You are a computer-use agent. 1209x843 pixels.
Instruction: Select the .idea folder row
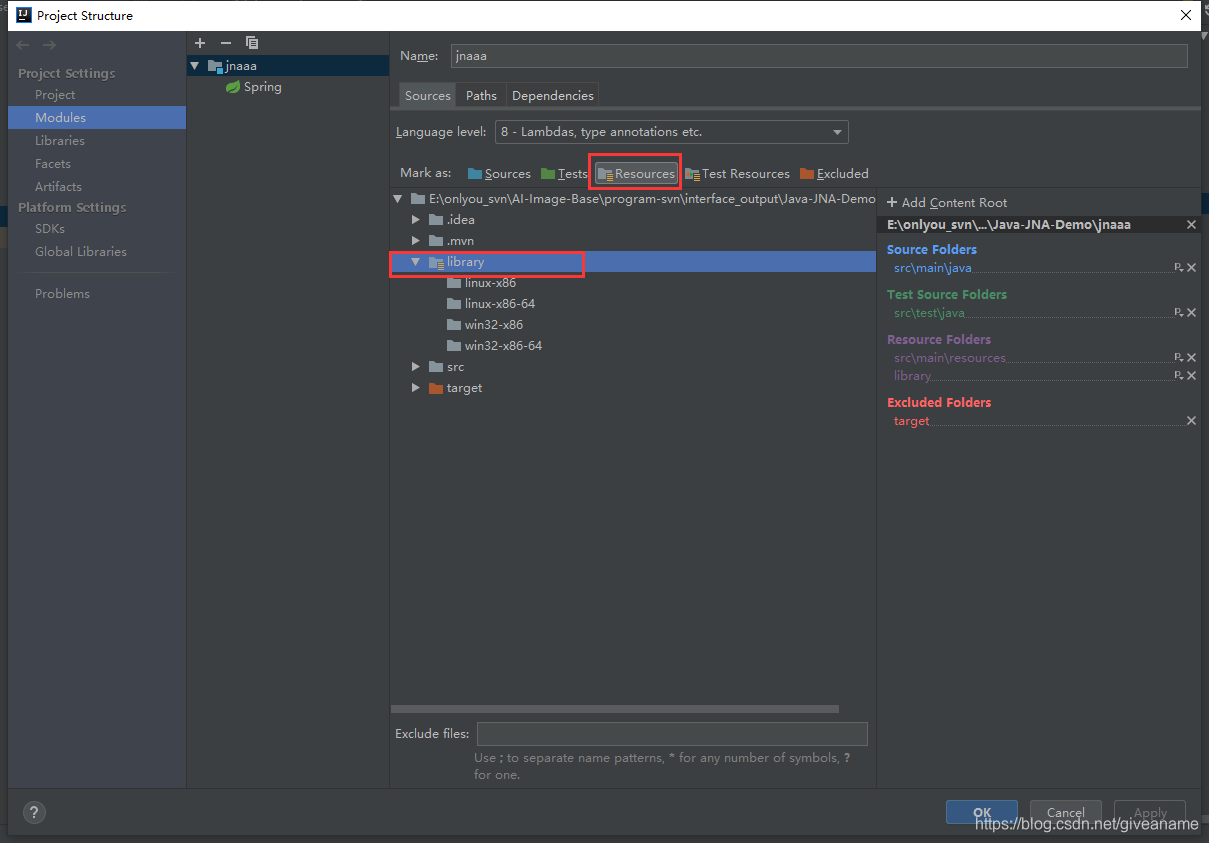pyautogui.click(x=633, y=220)
